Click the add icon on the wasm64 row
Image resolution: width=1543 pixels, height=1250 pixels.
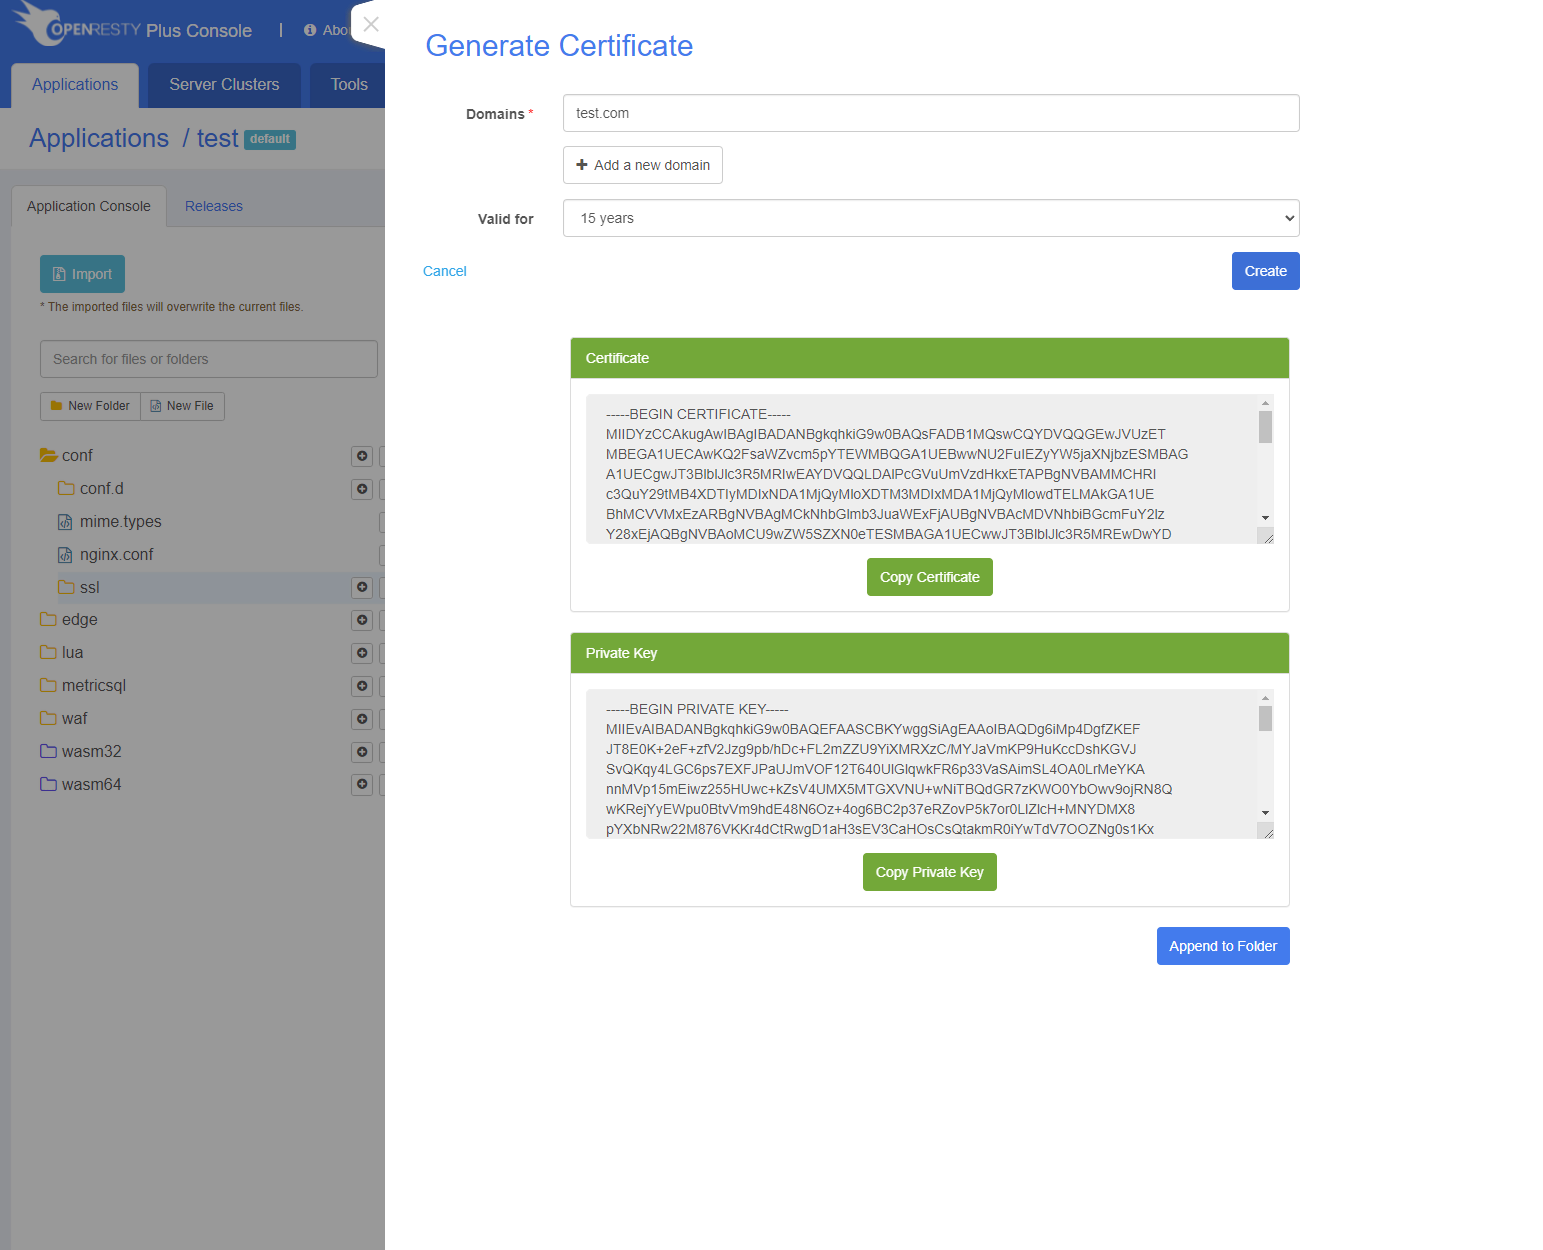[x=362, y=785]
